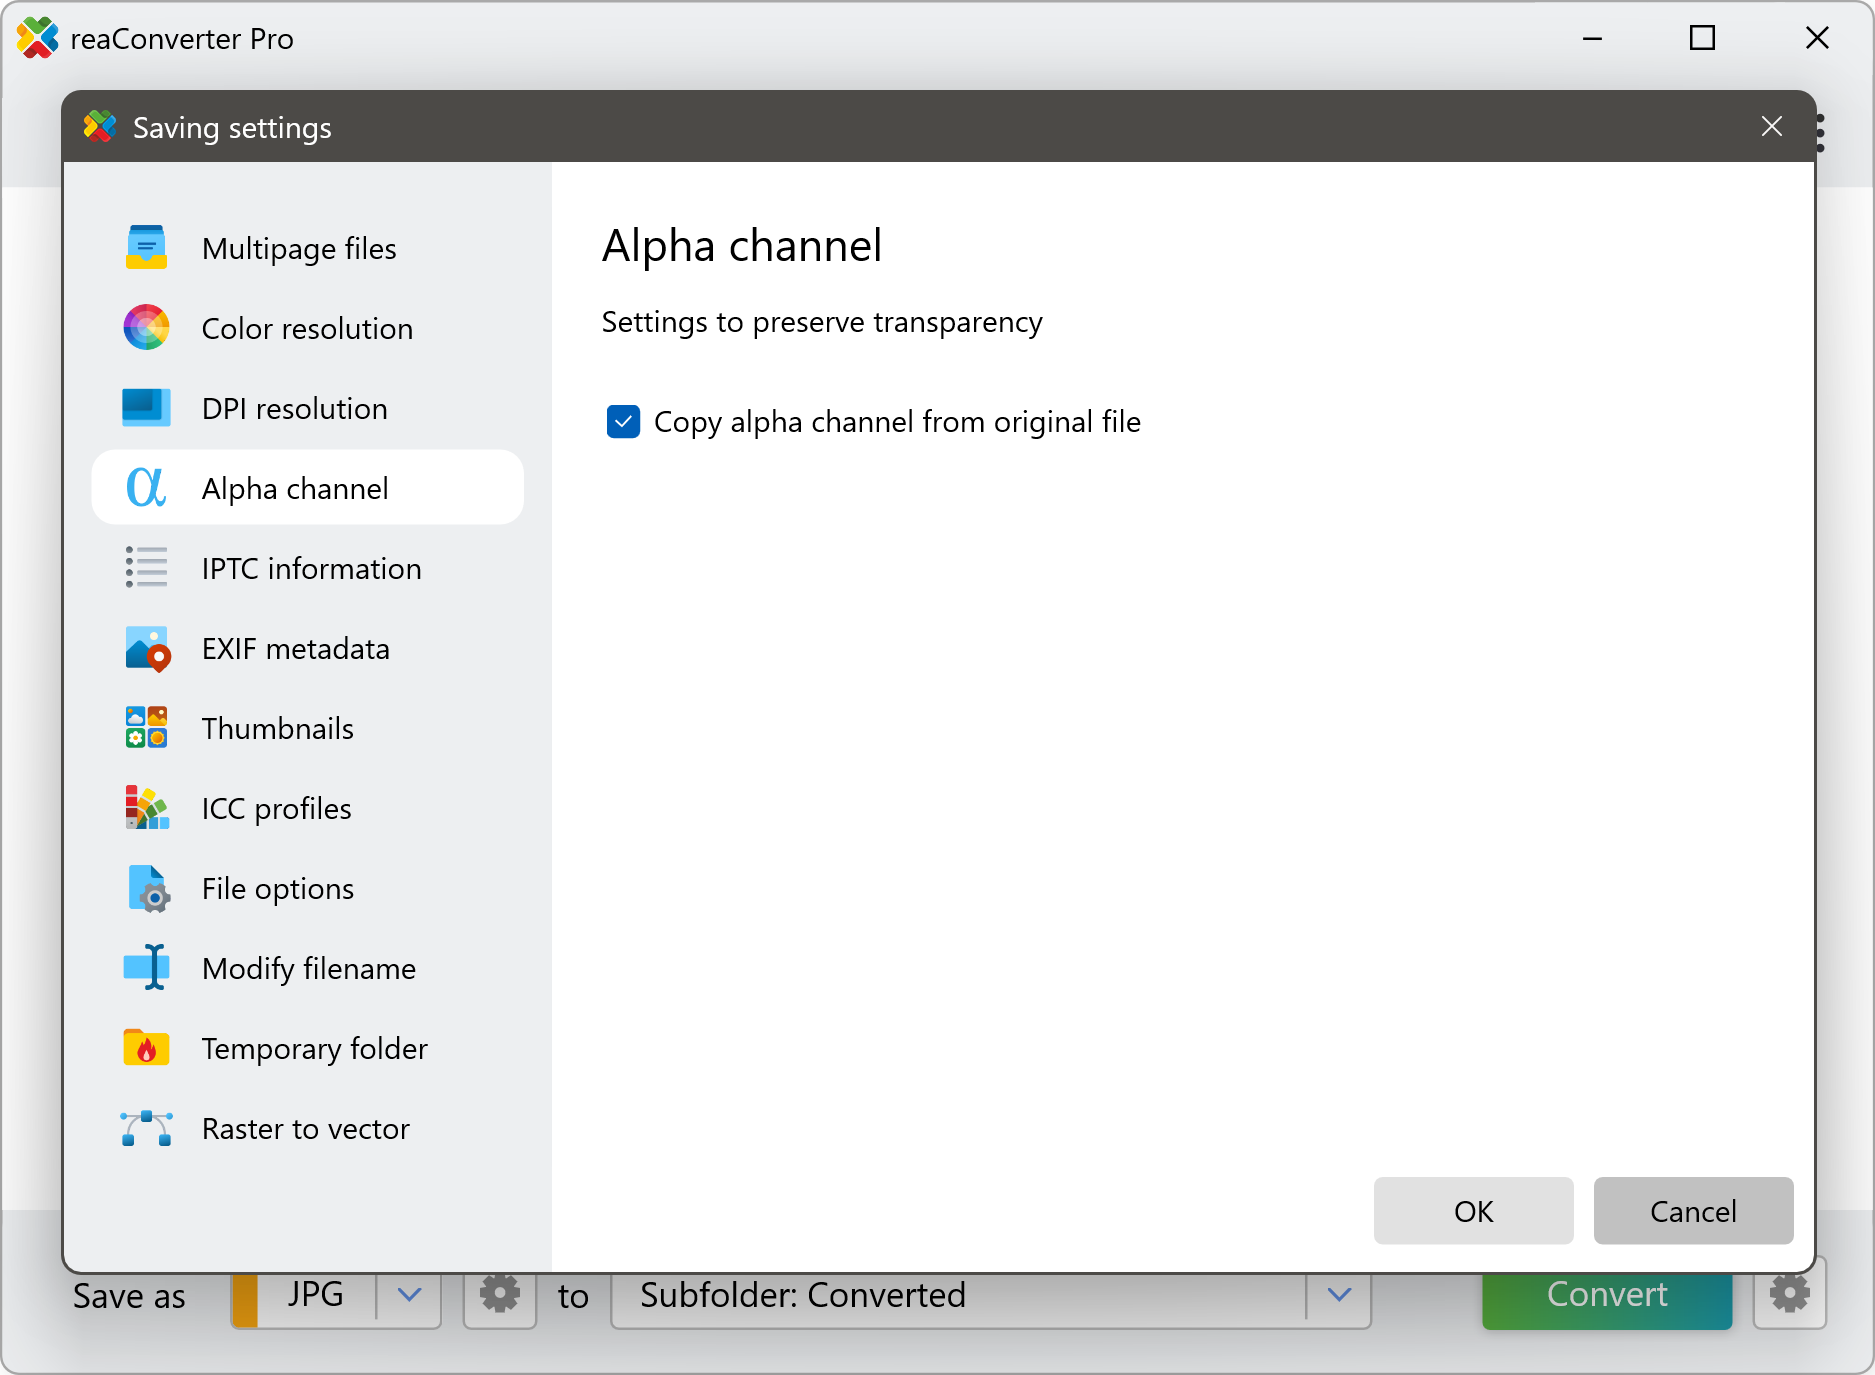Click the Cancel button
Image resolution: width=1875 pixels, height=1375 pixels.
(1692, 1211)
